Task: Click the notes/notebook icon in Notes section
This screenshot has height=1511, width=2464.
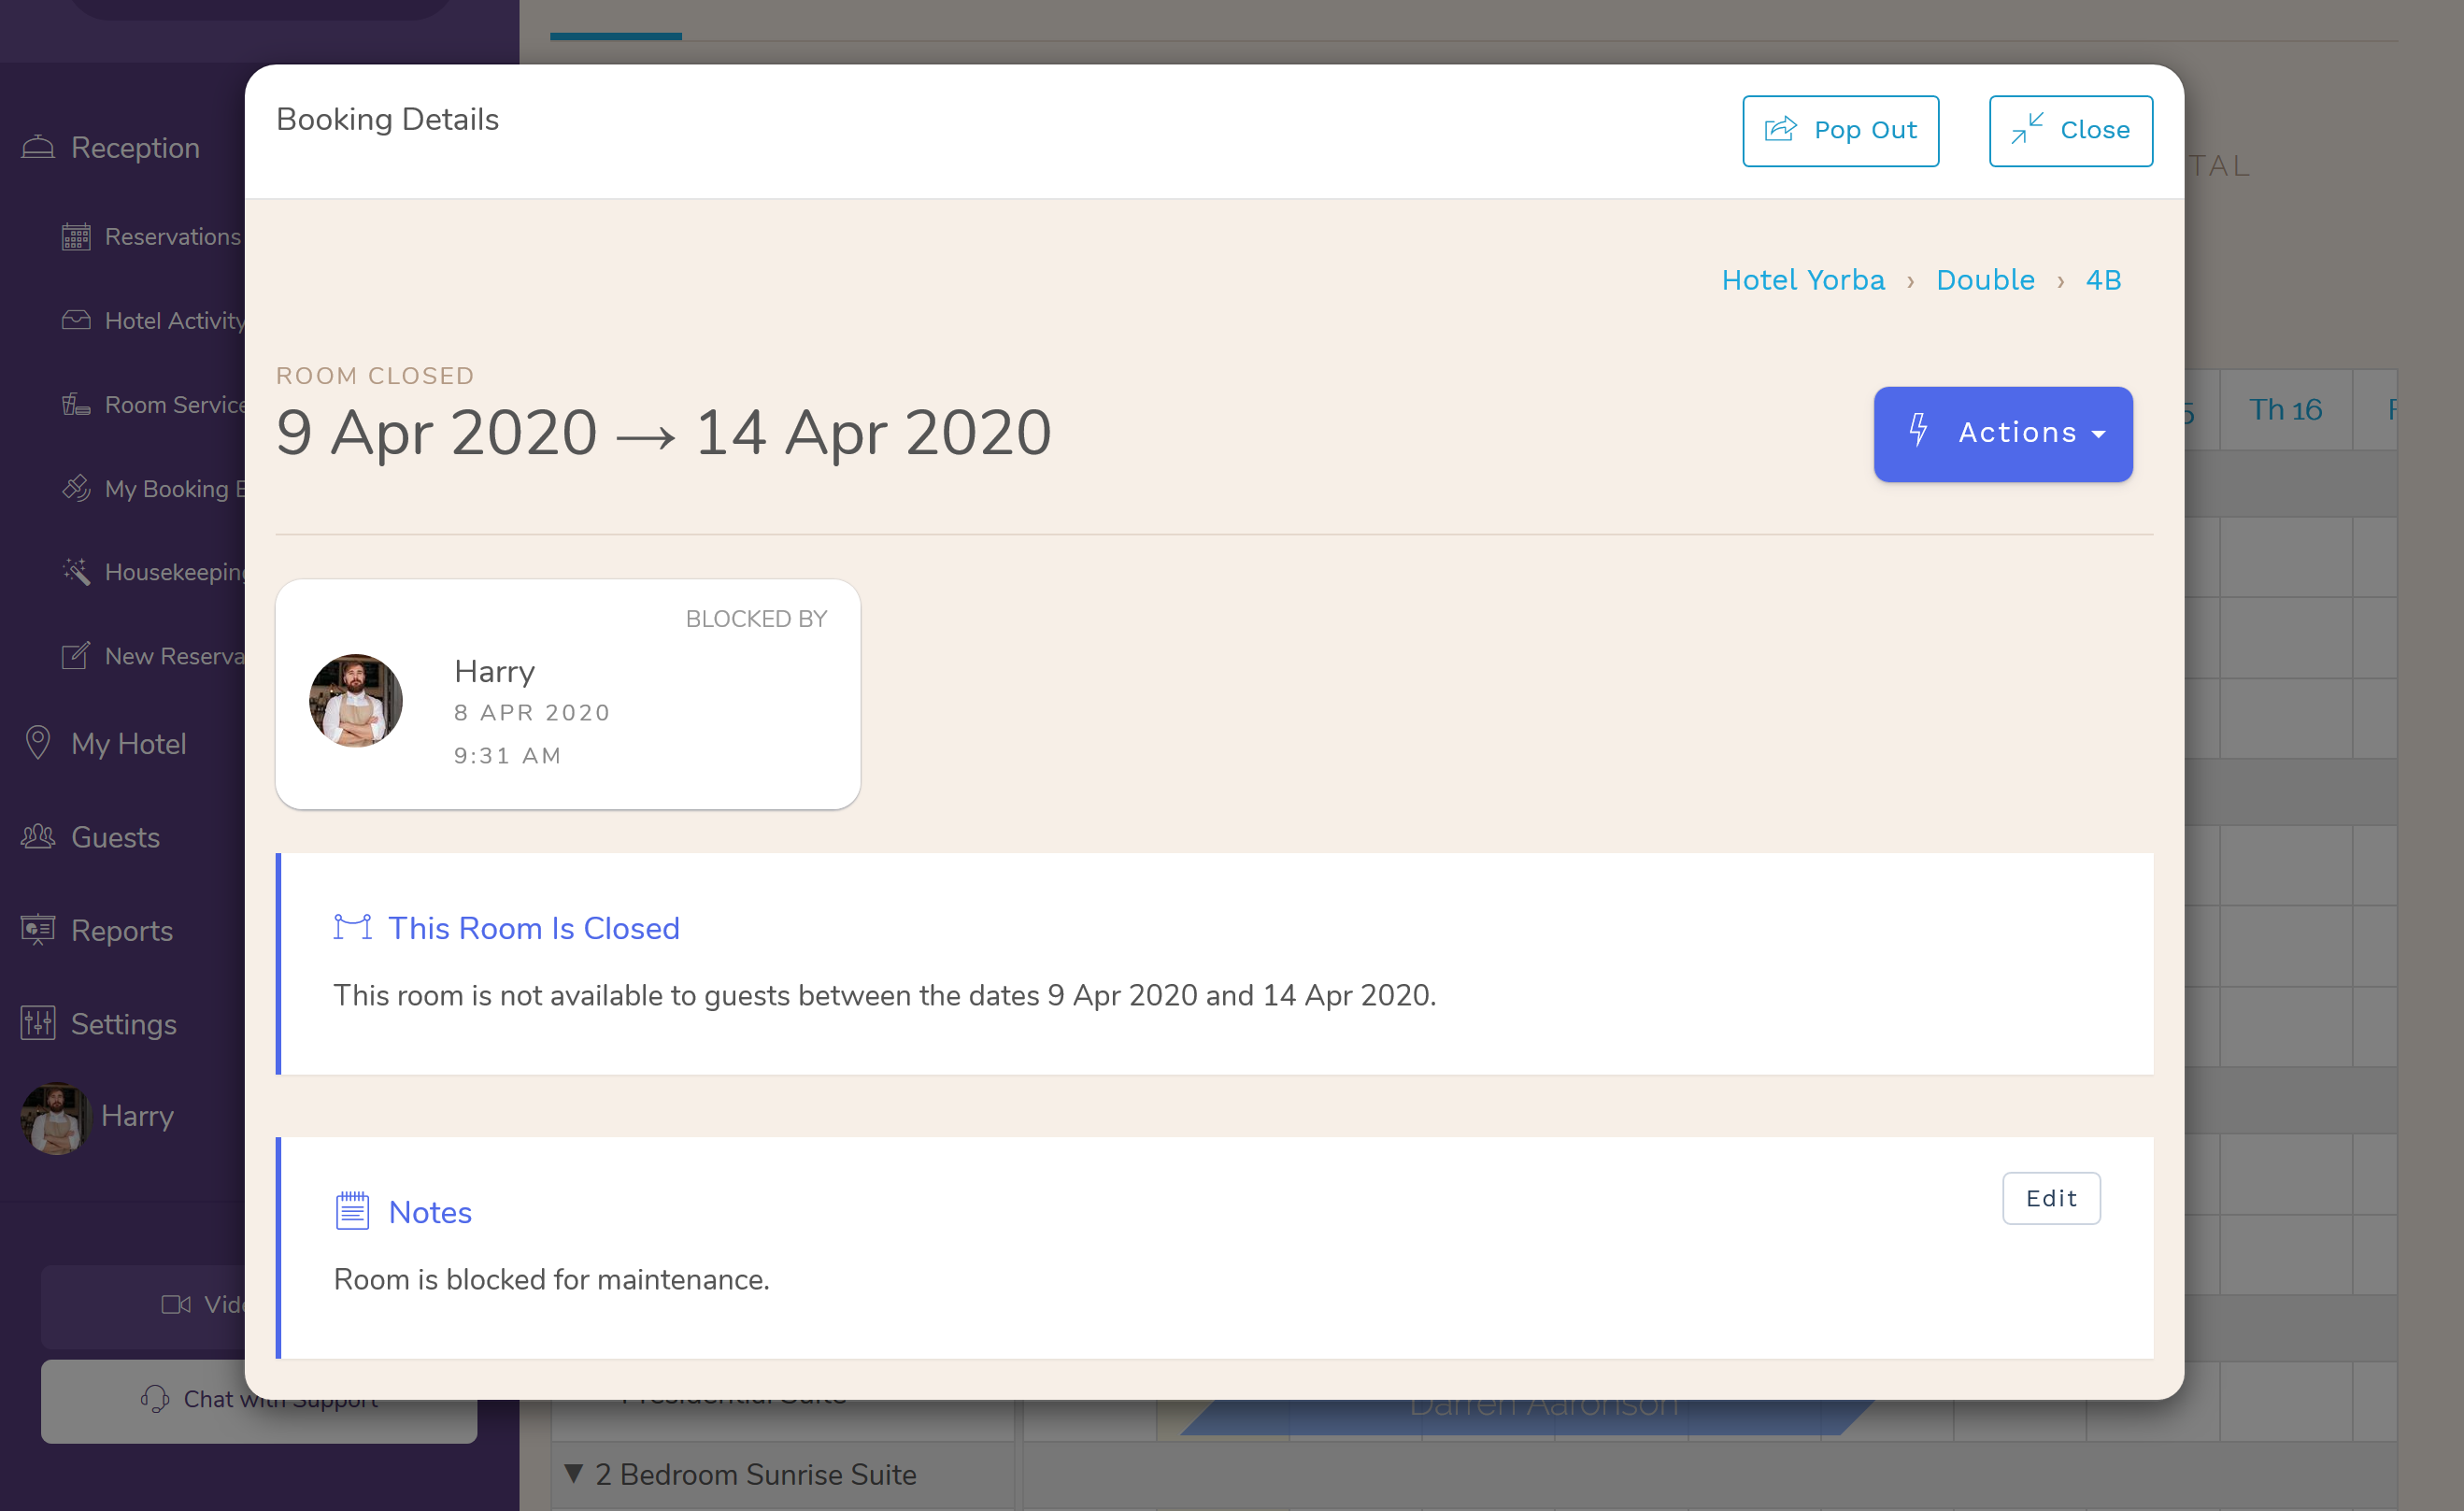Action: [x=352, y=1210]
